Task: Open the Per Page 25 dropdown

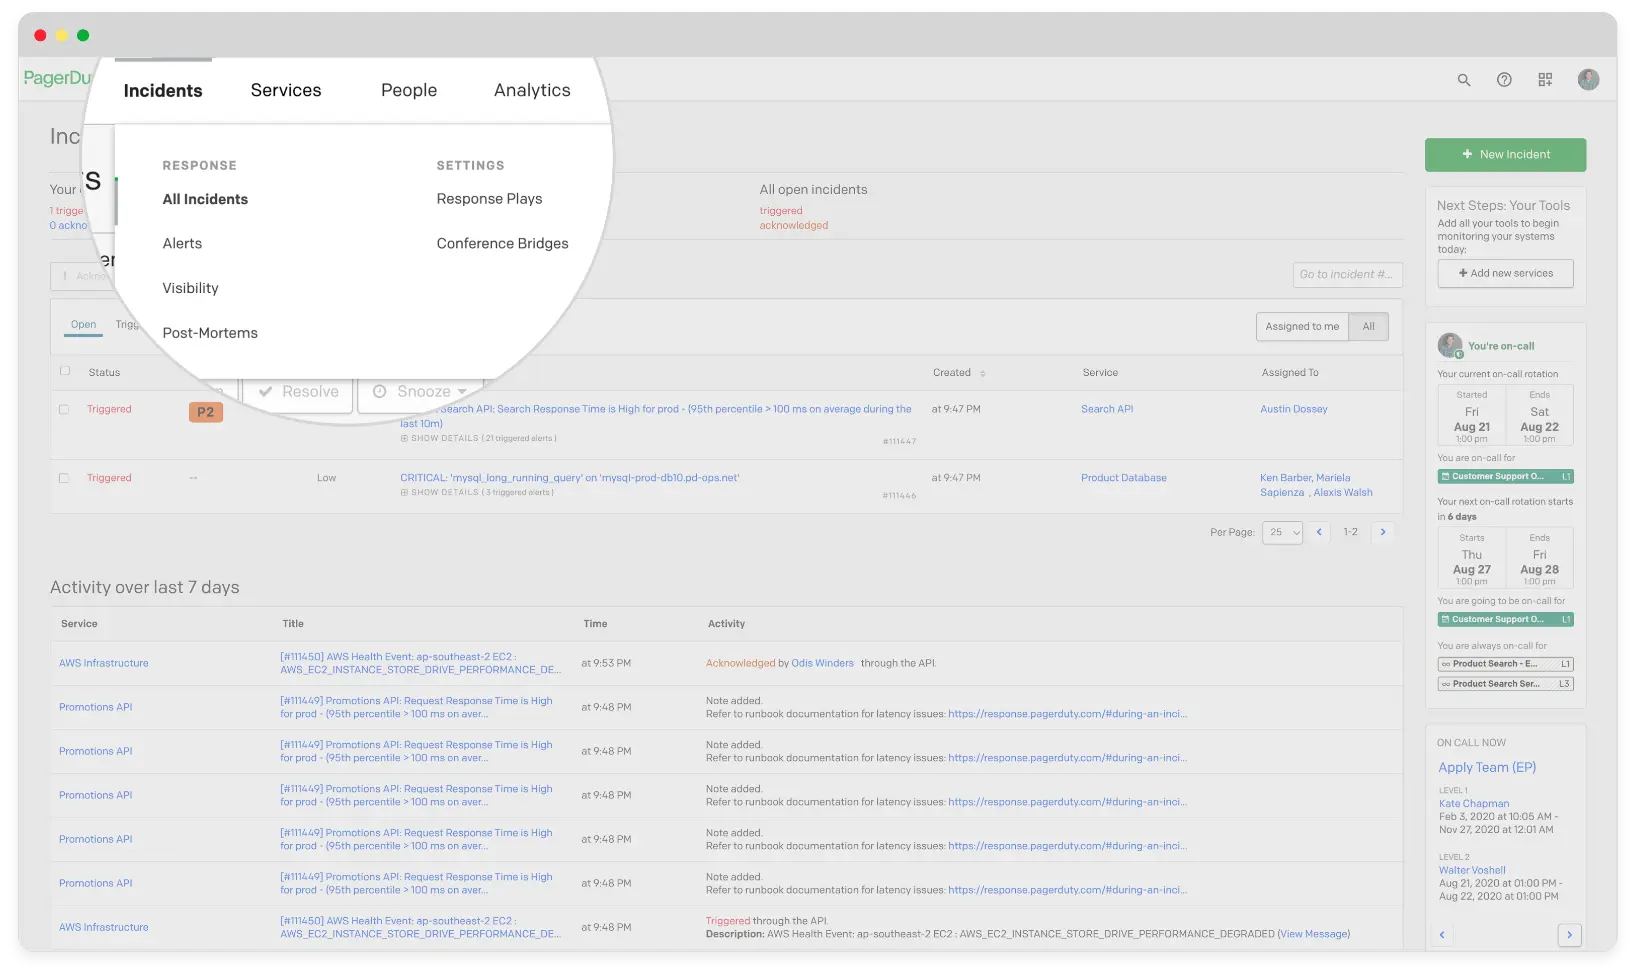Action: click(x=1282, y=533)
